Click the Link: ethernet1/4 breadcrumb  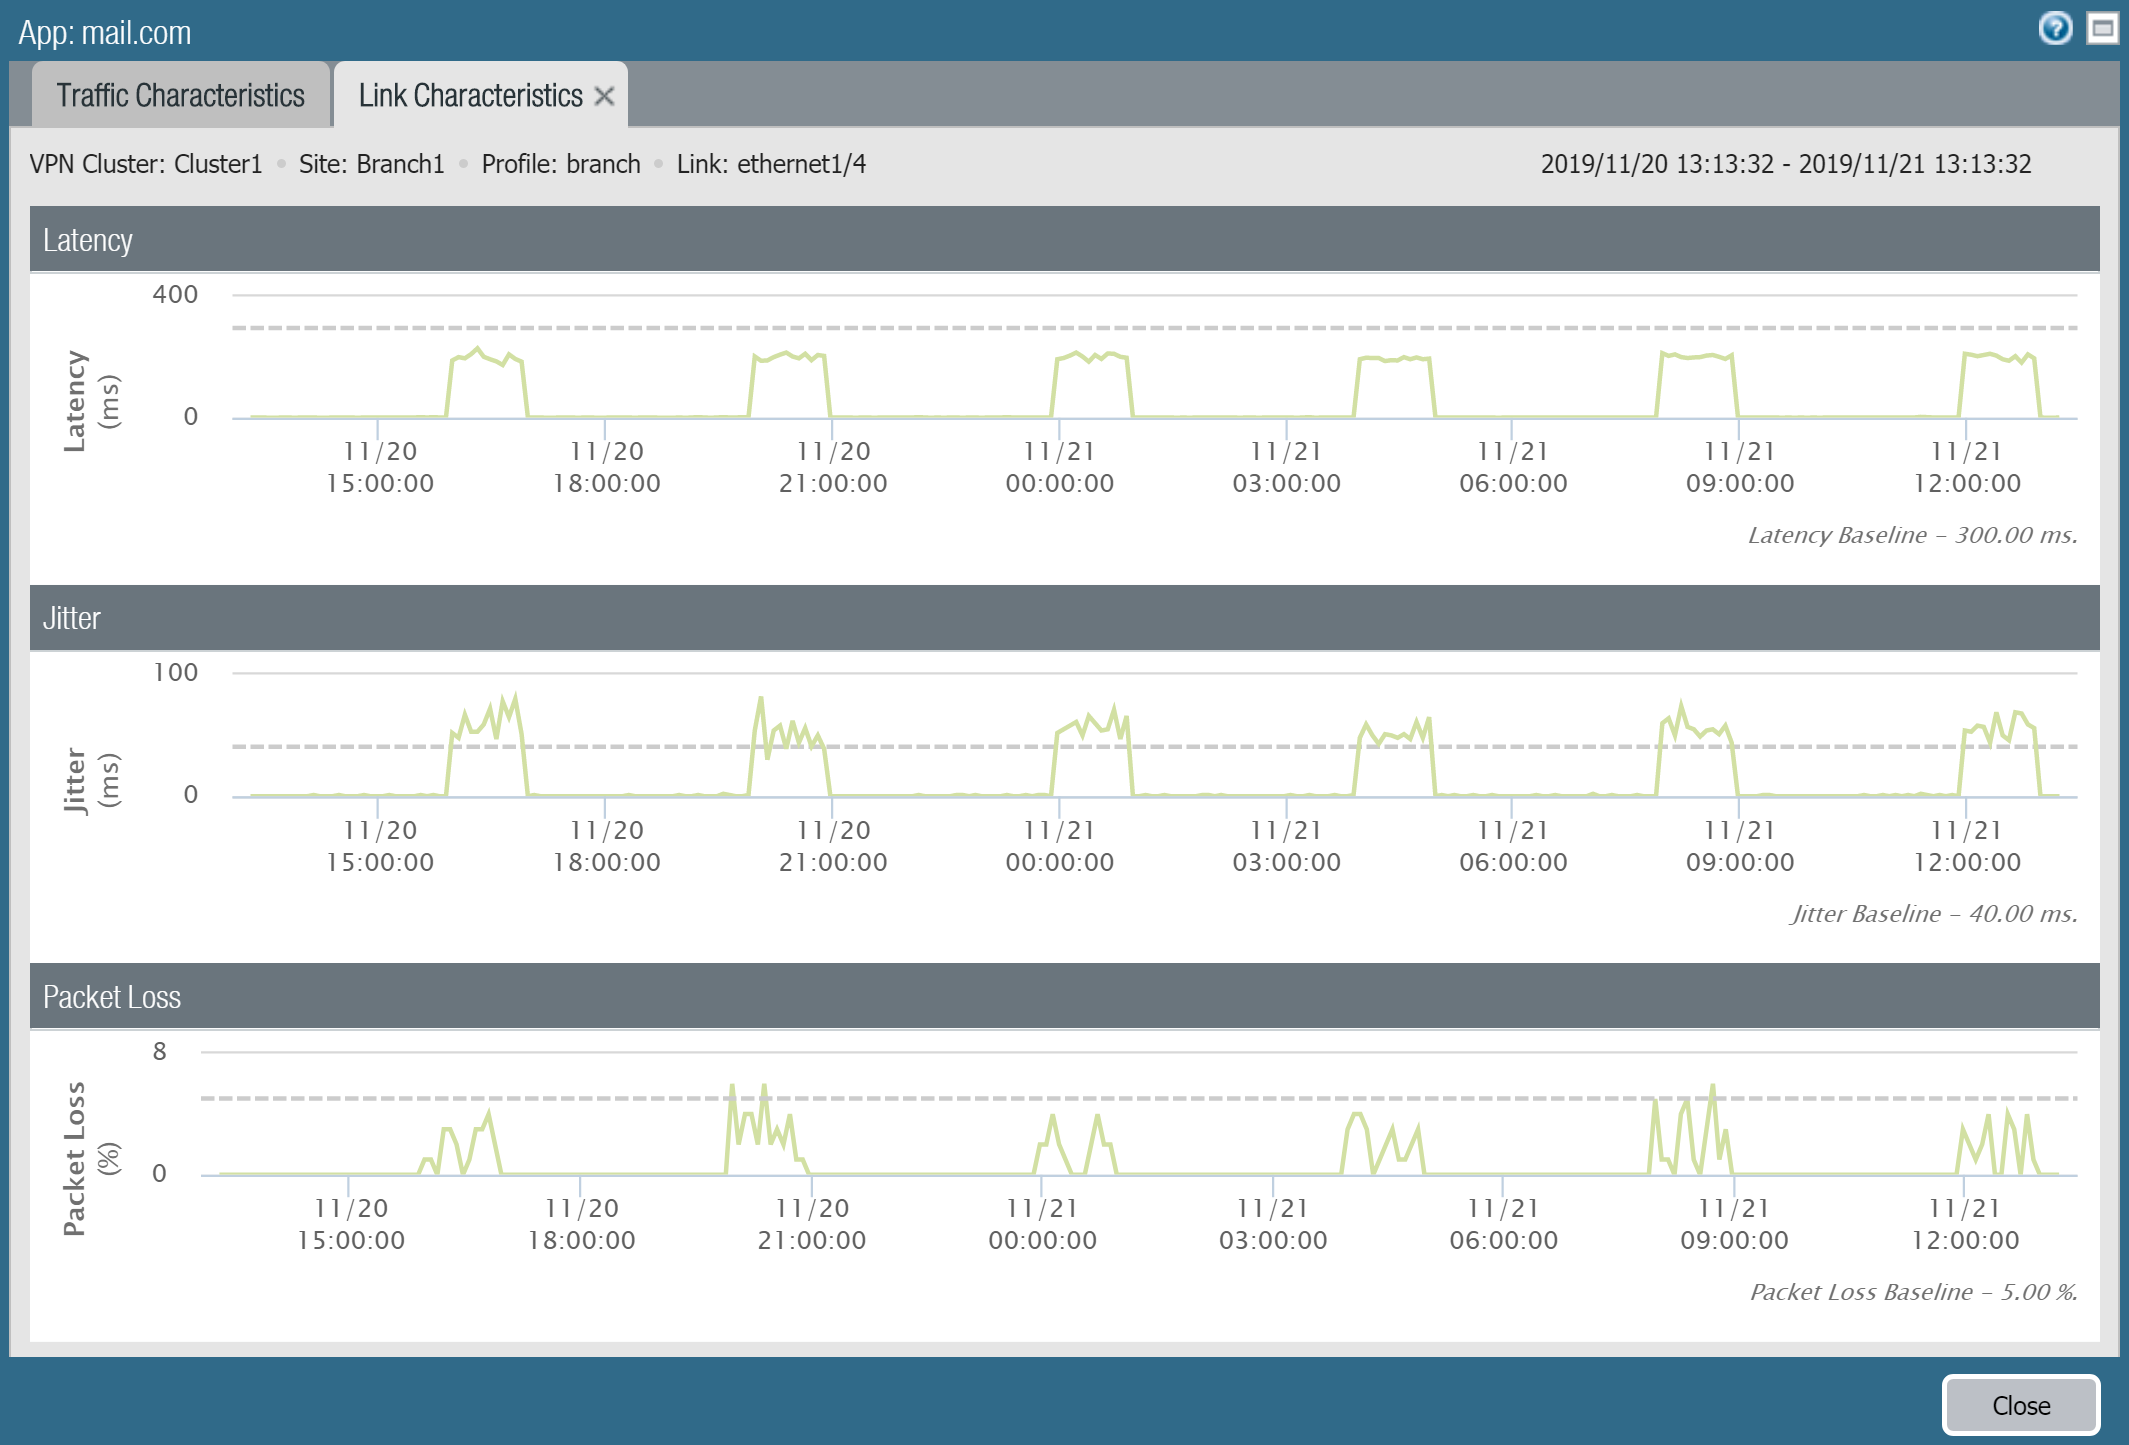(x=771, y=164)
